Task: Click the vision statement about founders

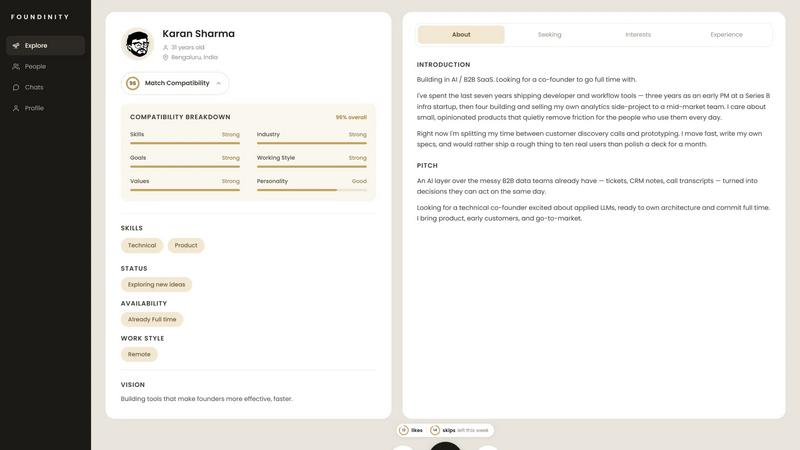Action: pyautogui.click(x=207, y=399)
